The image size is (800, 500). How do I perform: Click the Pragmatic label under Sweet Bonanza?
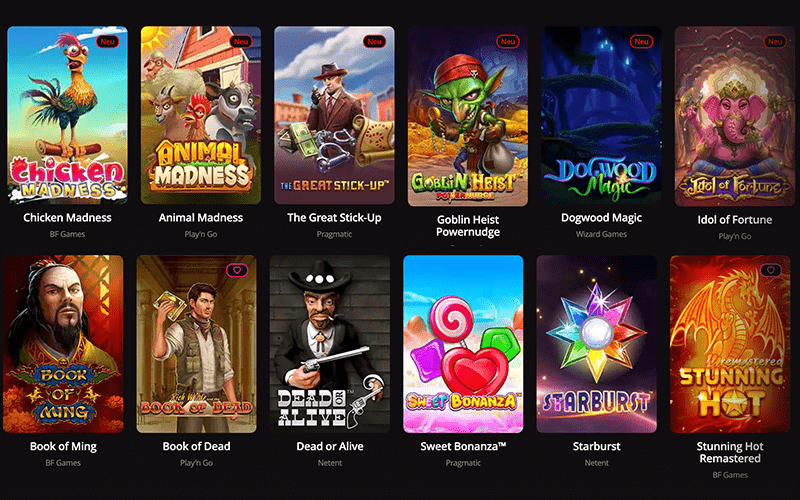(463, 463)
